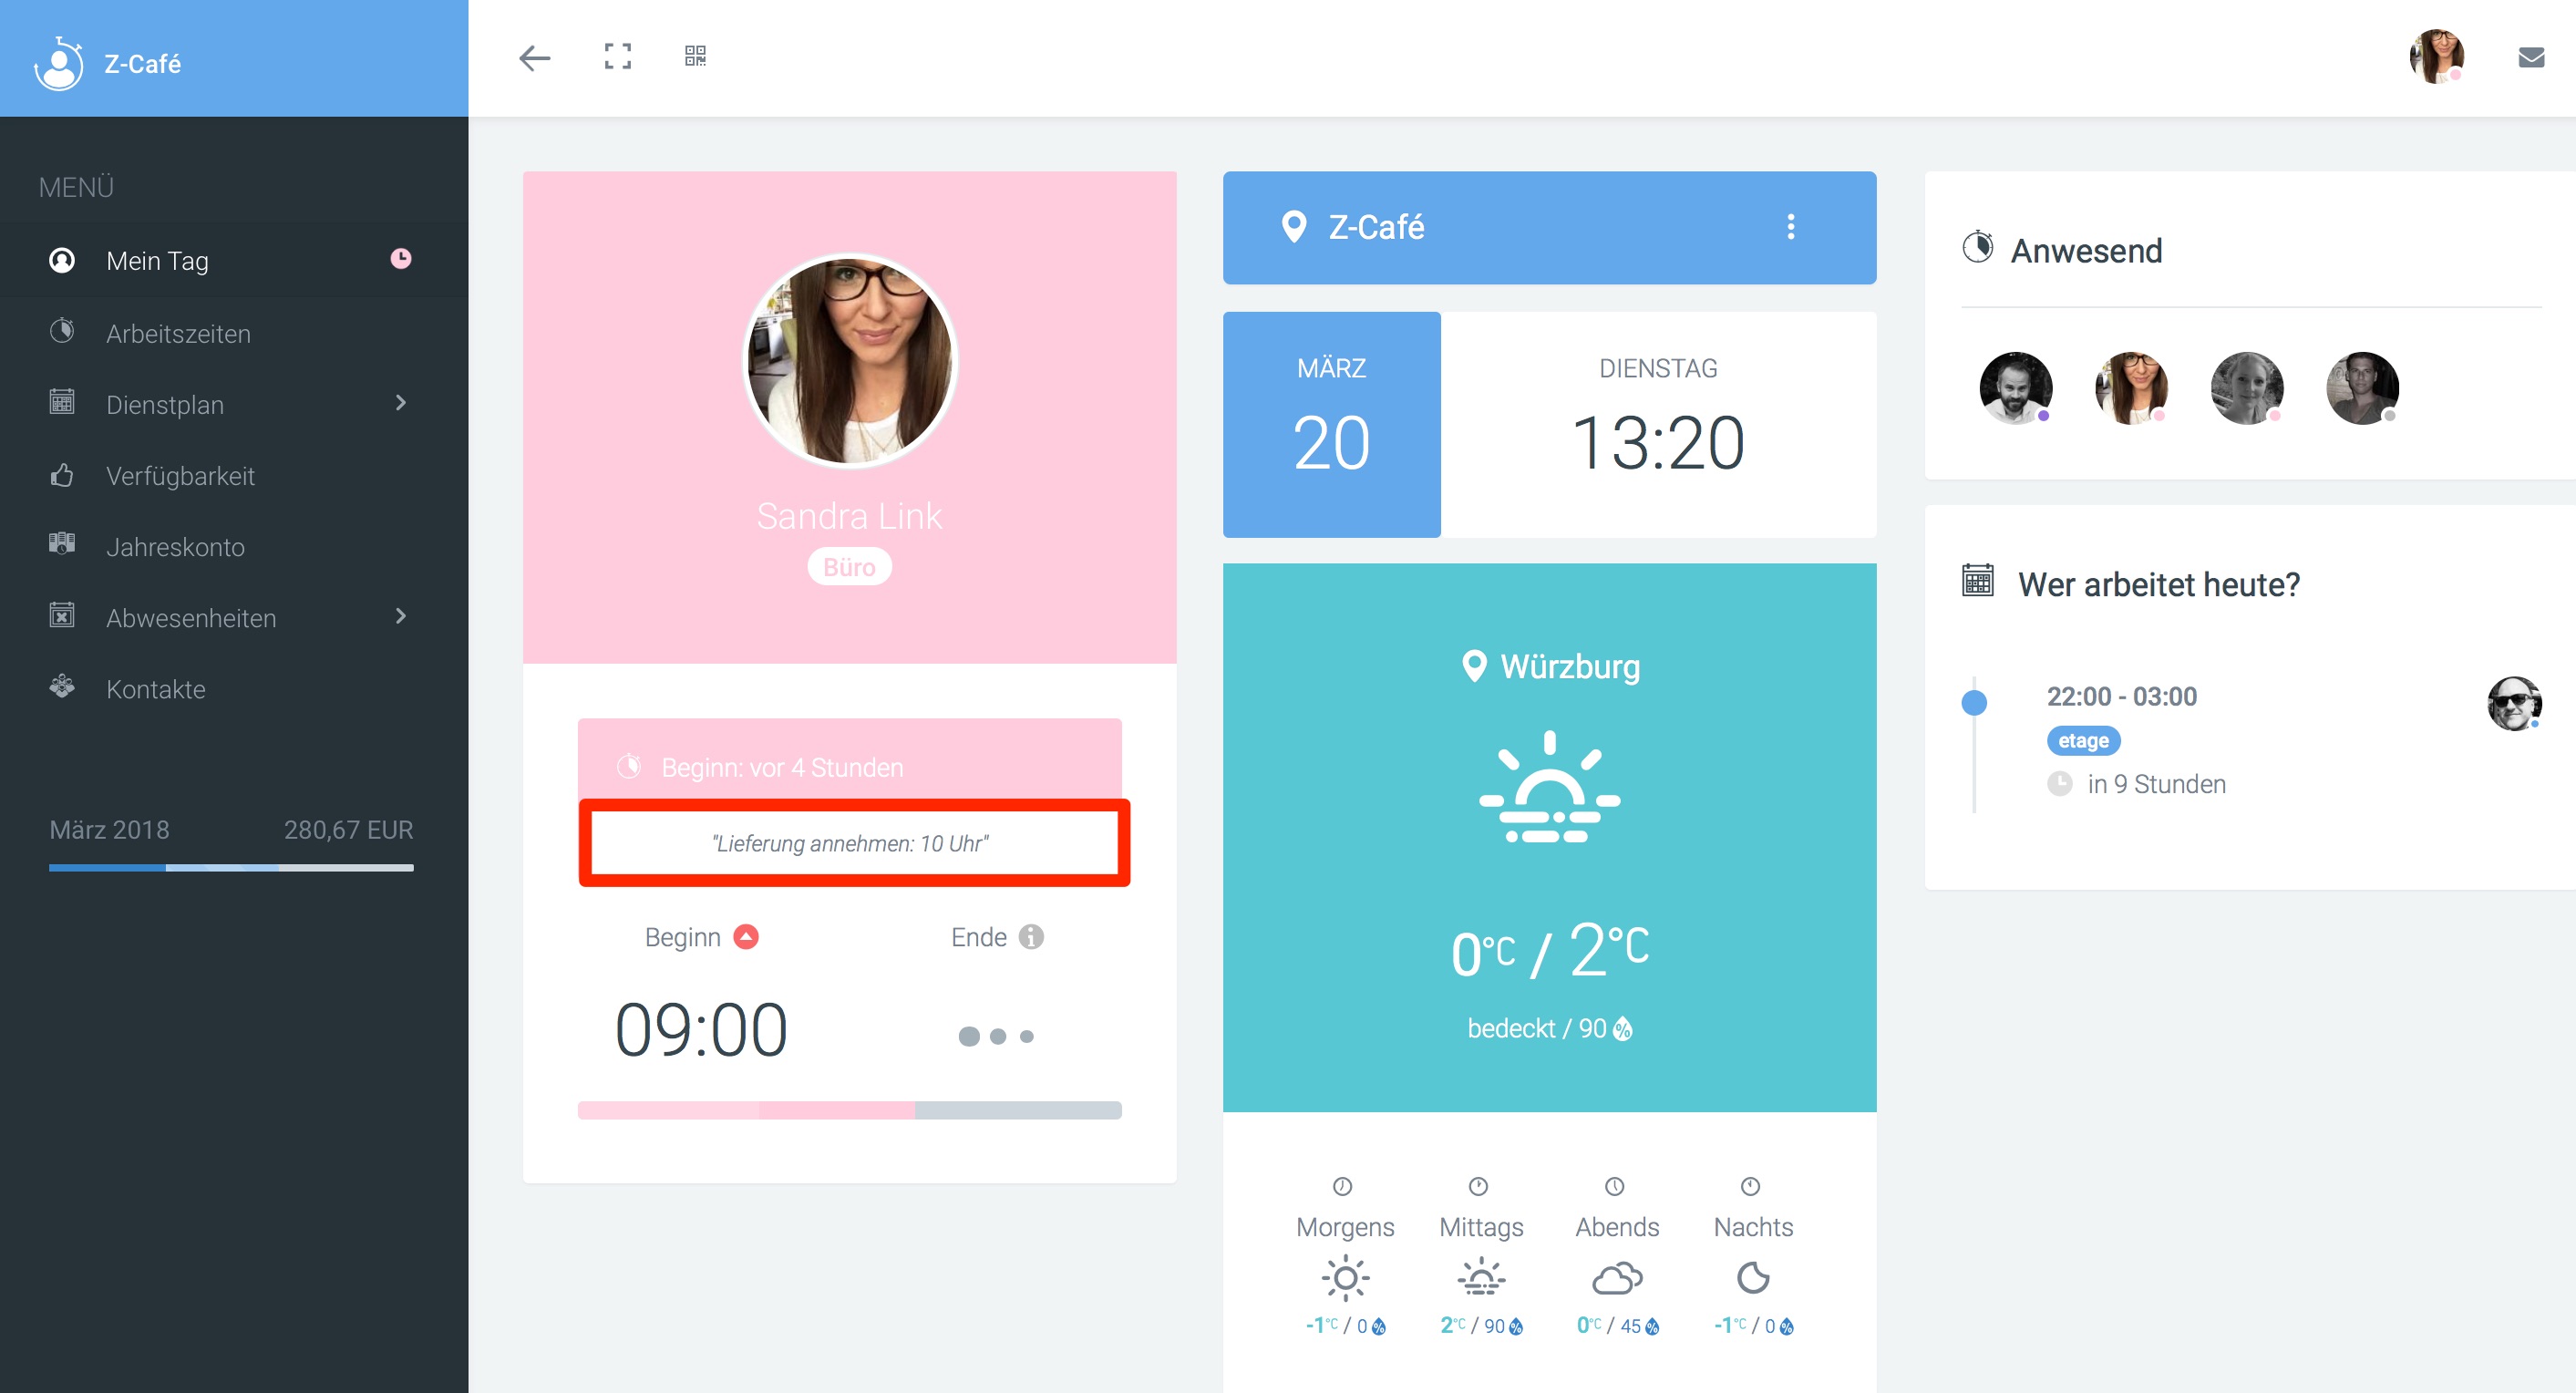This screenshot has height=1393, width=2576.
Task: Click Jahreskonto icon in sidebar
Action: [x=62, y=544]
